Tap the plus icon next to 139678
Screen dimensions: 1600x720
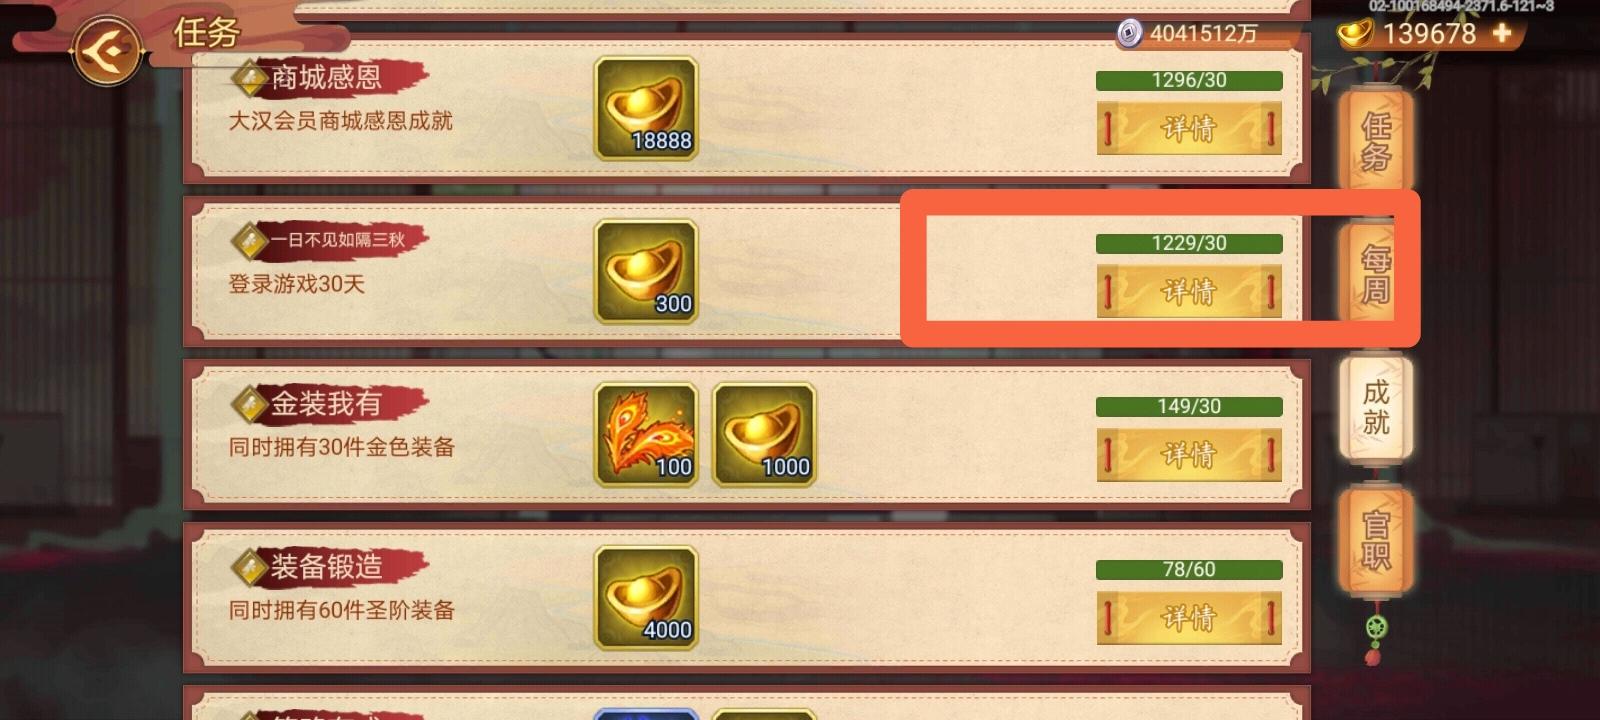1501,33
